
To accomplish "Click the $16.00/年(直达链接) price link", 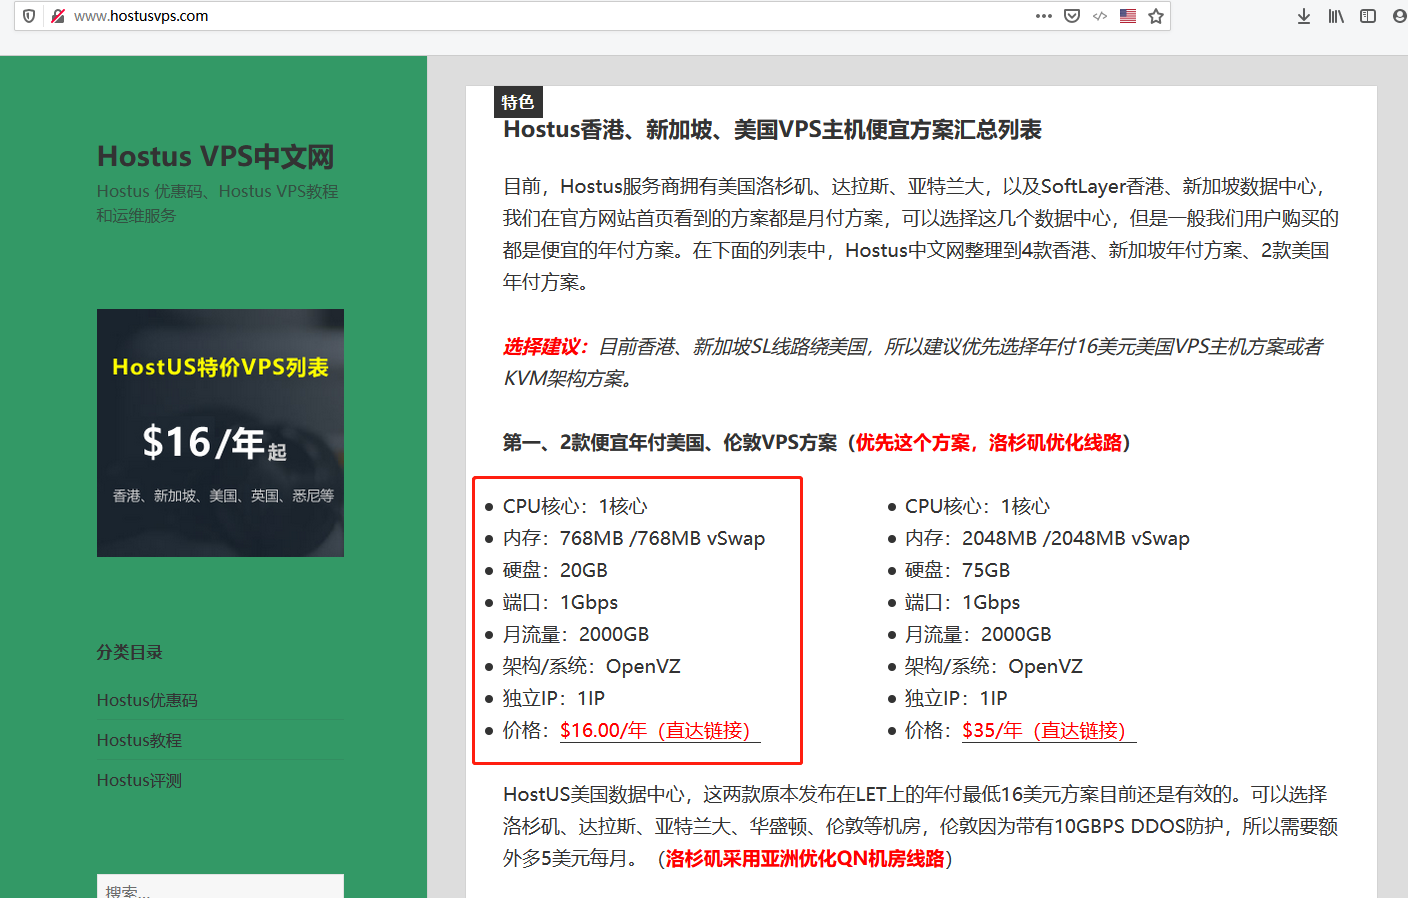I will click(x=660, y=731).
